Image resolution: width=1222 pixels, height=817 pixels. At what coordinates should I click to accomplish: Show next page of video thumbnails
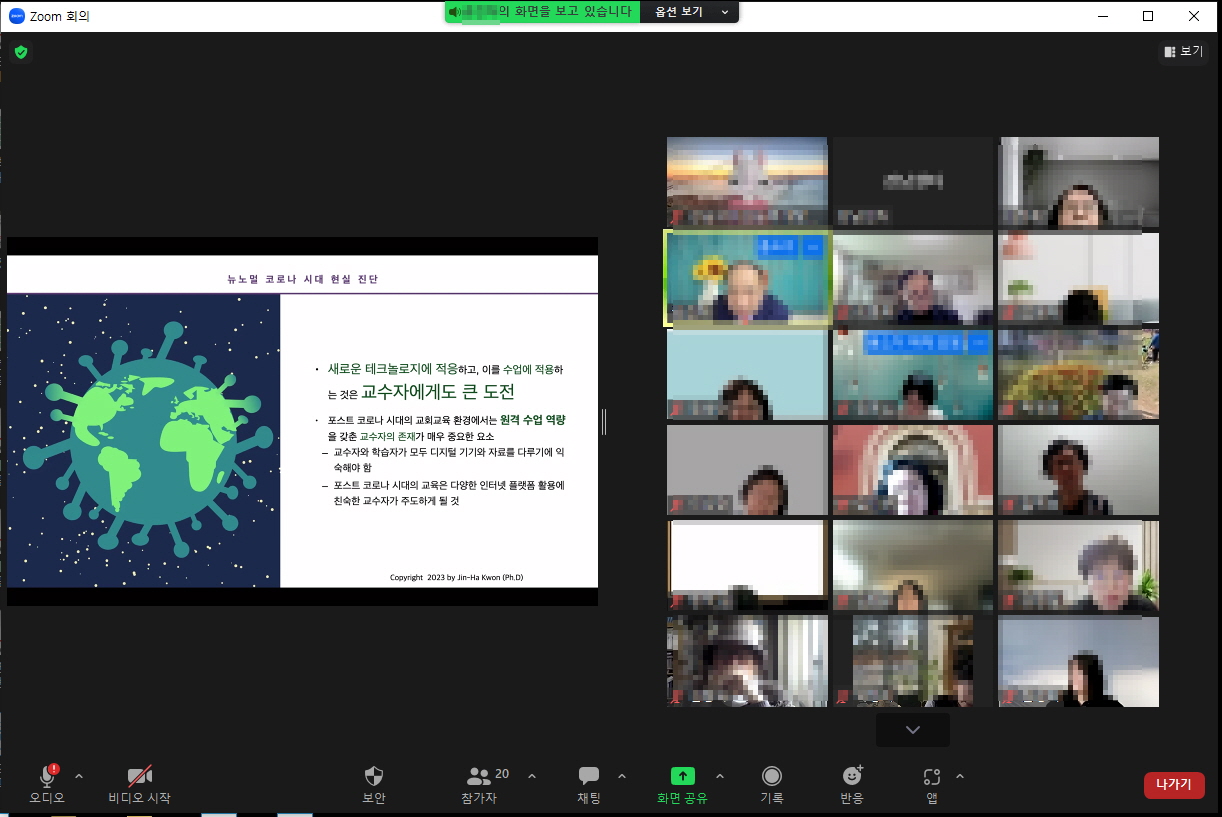912,730
